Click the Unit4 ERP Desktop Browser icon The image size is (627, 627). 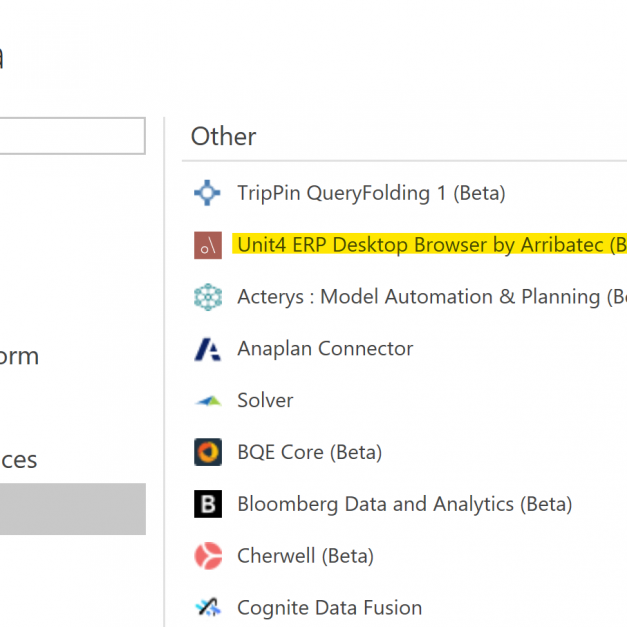208,245
